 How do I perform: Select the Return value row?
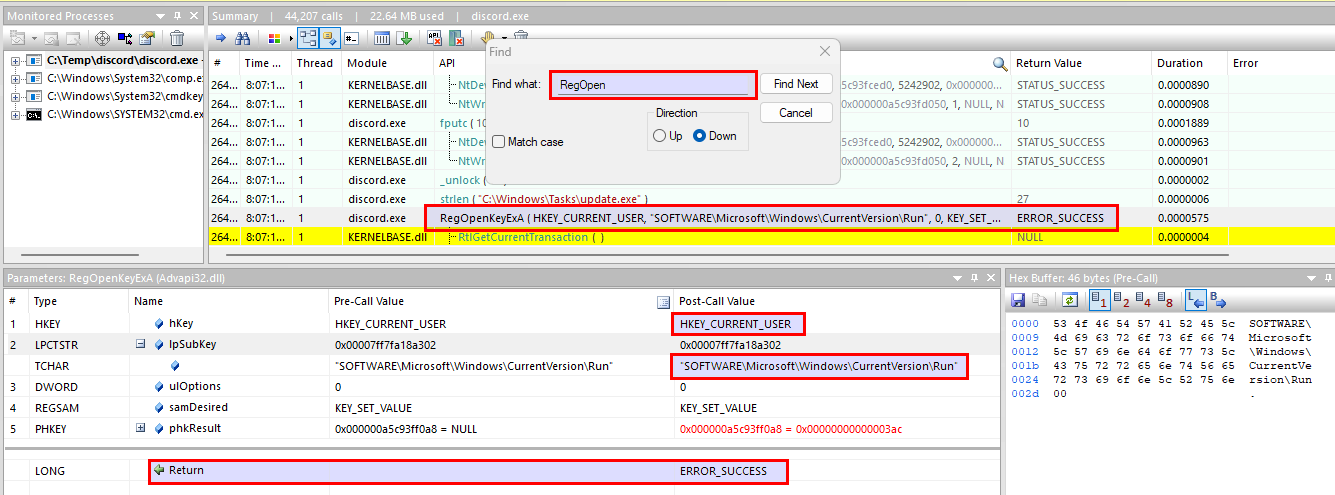coord(500,471)
